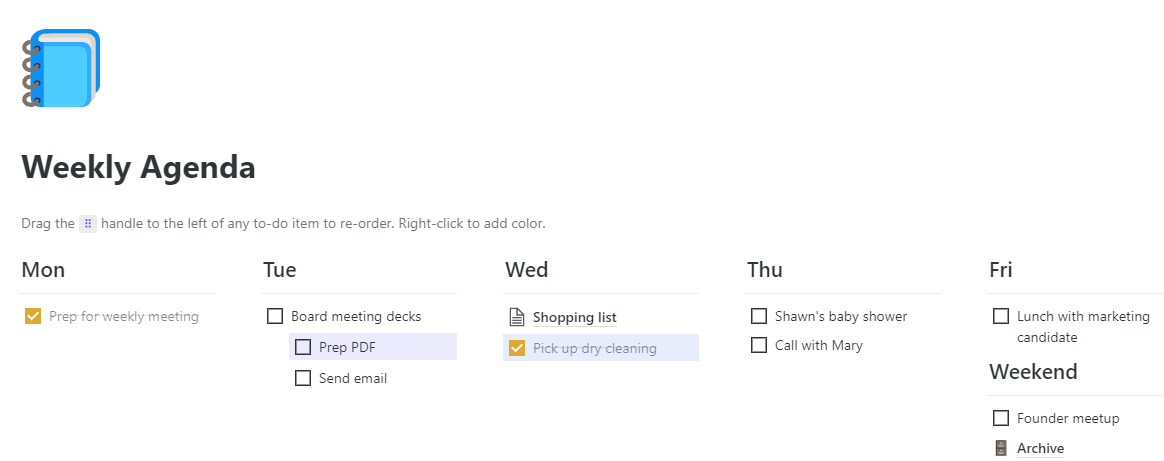Click the Archive file cabinet icon
Viewport: 1164px width, 461px height.
(x=1001, y=448)
